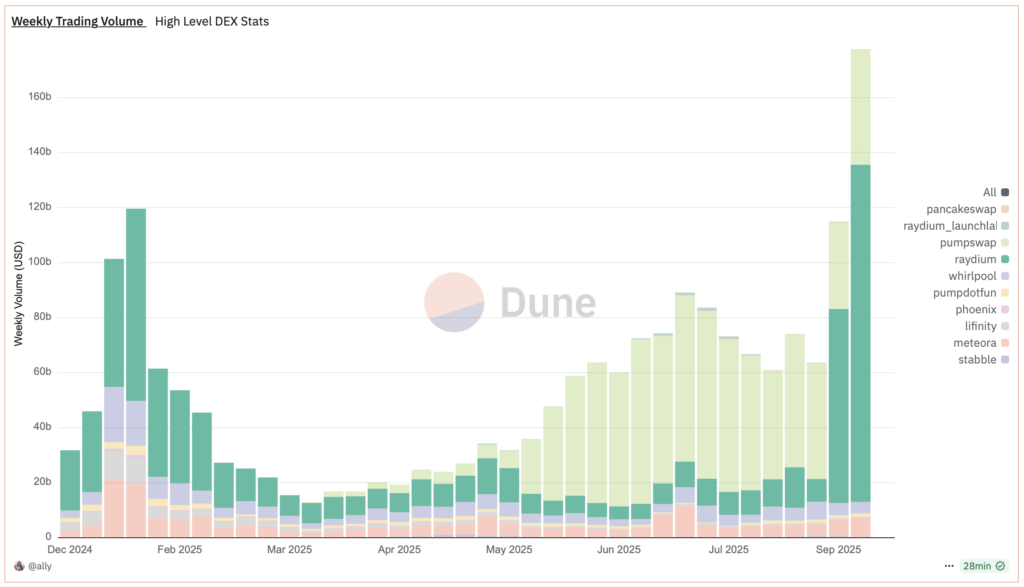Click the Weekly Volume (USD) axis title
The height and width of the screenshot is (587, 1024).
tap(18, 294)
